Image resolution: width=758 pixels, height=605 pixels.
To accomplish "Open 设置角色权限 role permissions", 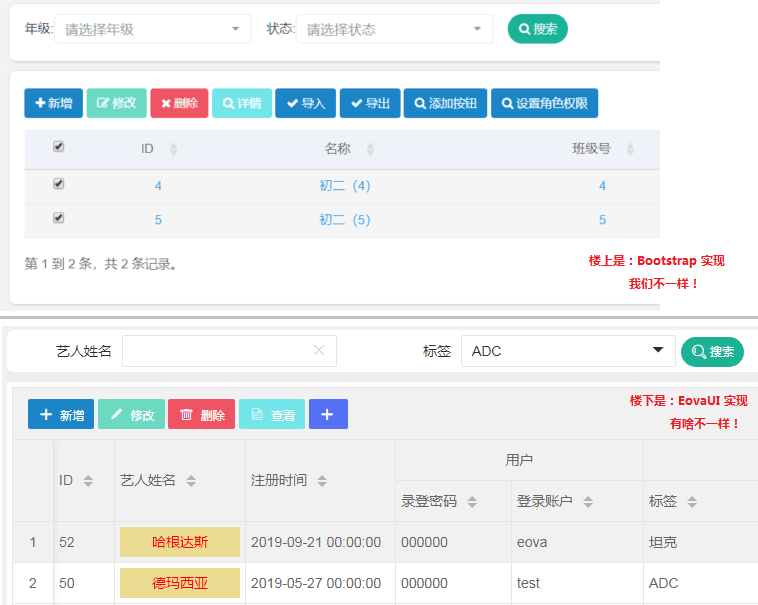I will click(544, 103).
